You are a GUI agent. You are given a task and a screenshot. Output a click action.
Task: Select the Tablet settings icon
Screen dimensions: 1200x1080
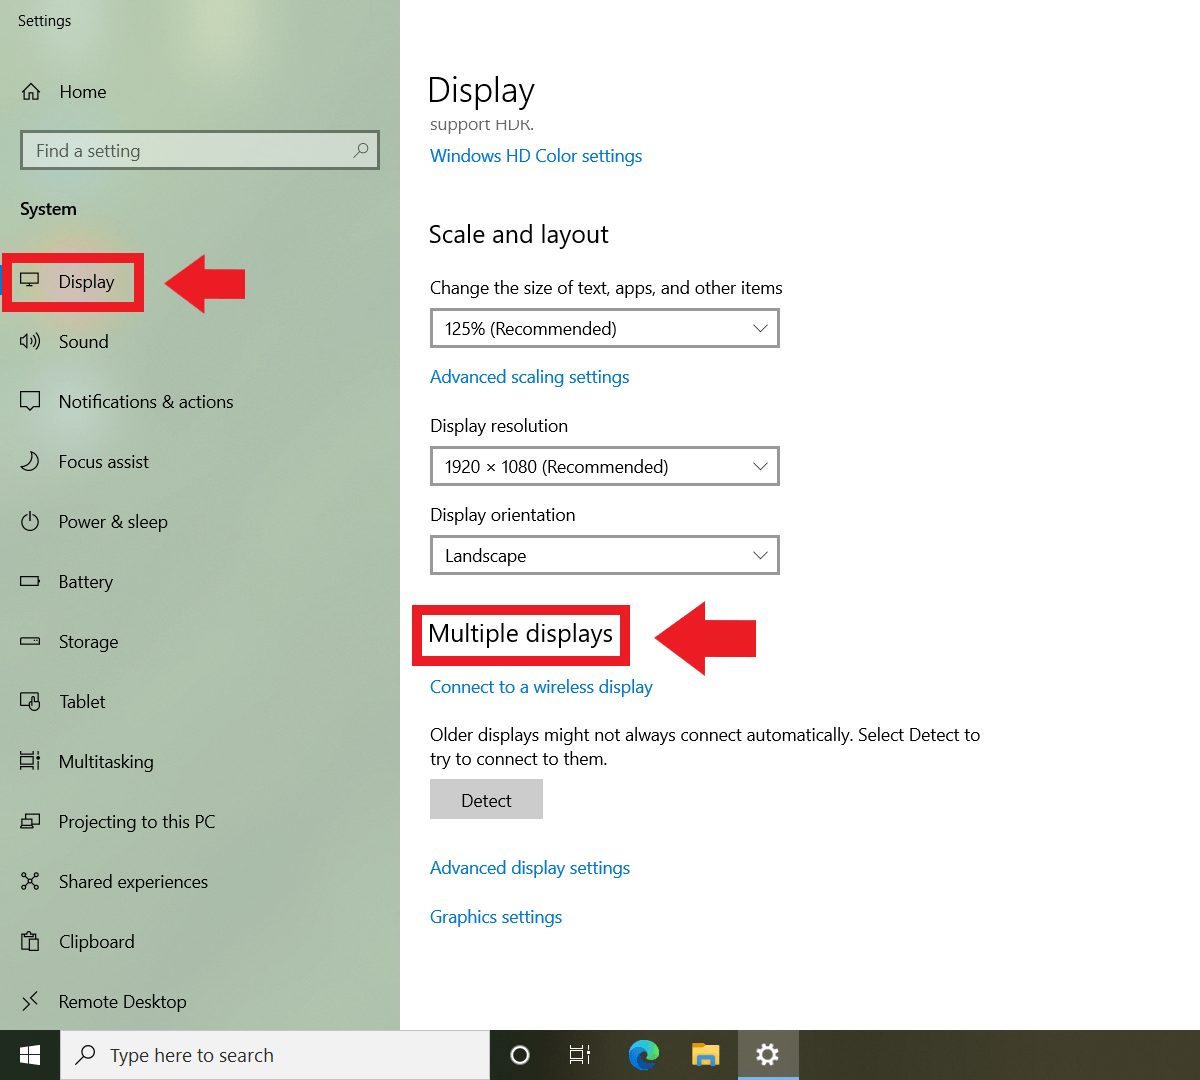(30, 701)
